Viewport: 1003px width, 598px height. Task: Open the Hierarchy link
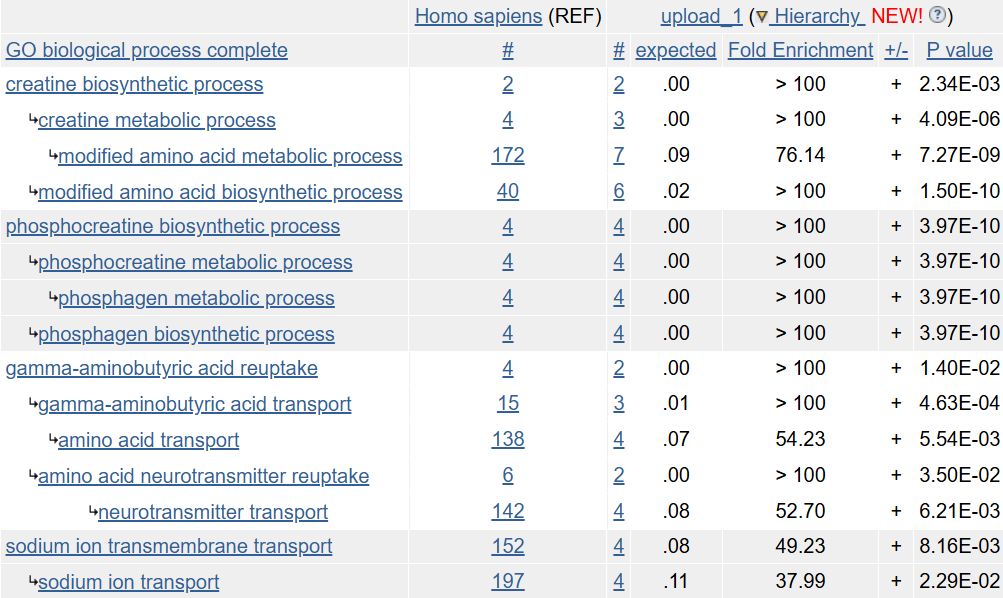(x=817, y=16)
